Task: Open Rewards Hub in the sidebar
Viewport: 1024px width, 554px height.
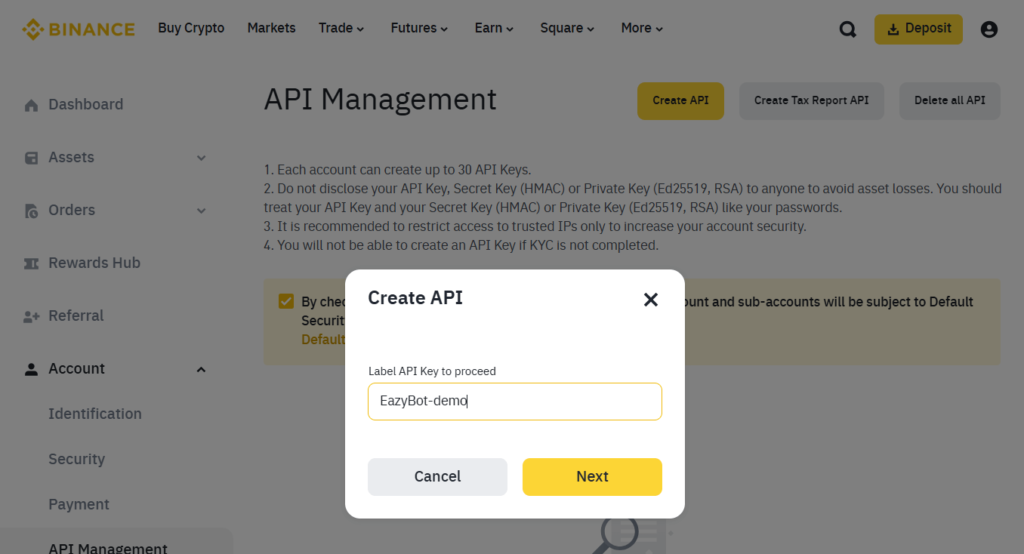Action: click(x=94, y=263)
